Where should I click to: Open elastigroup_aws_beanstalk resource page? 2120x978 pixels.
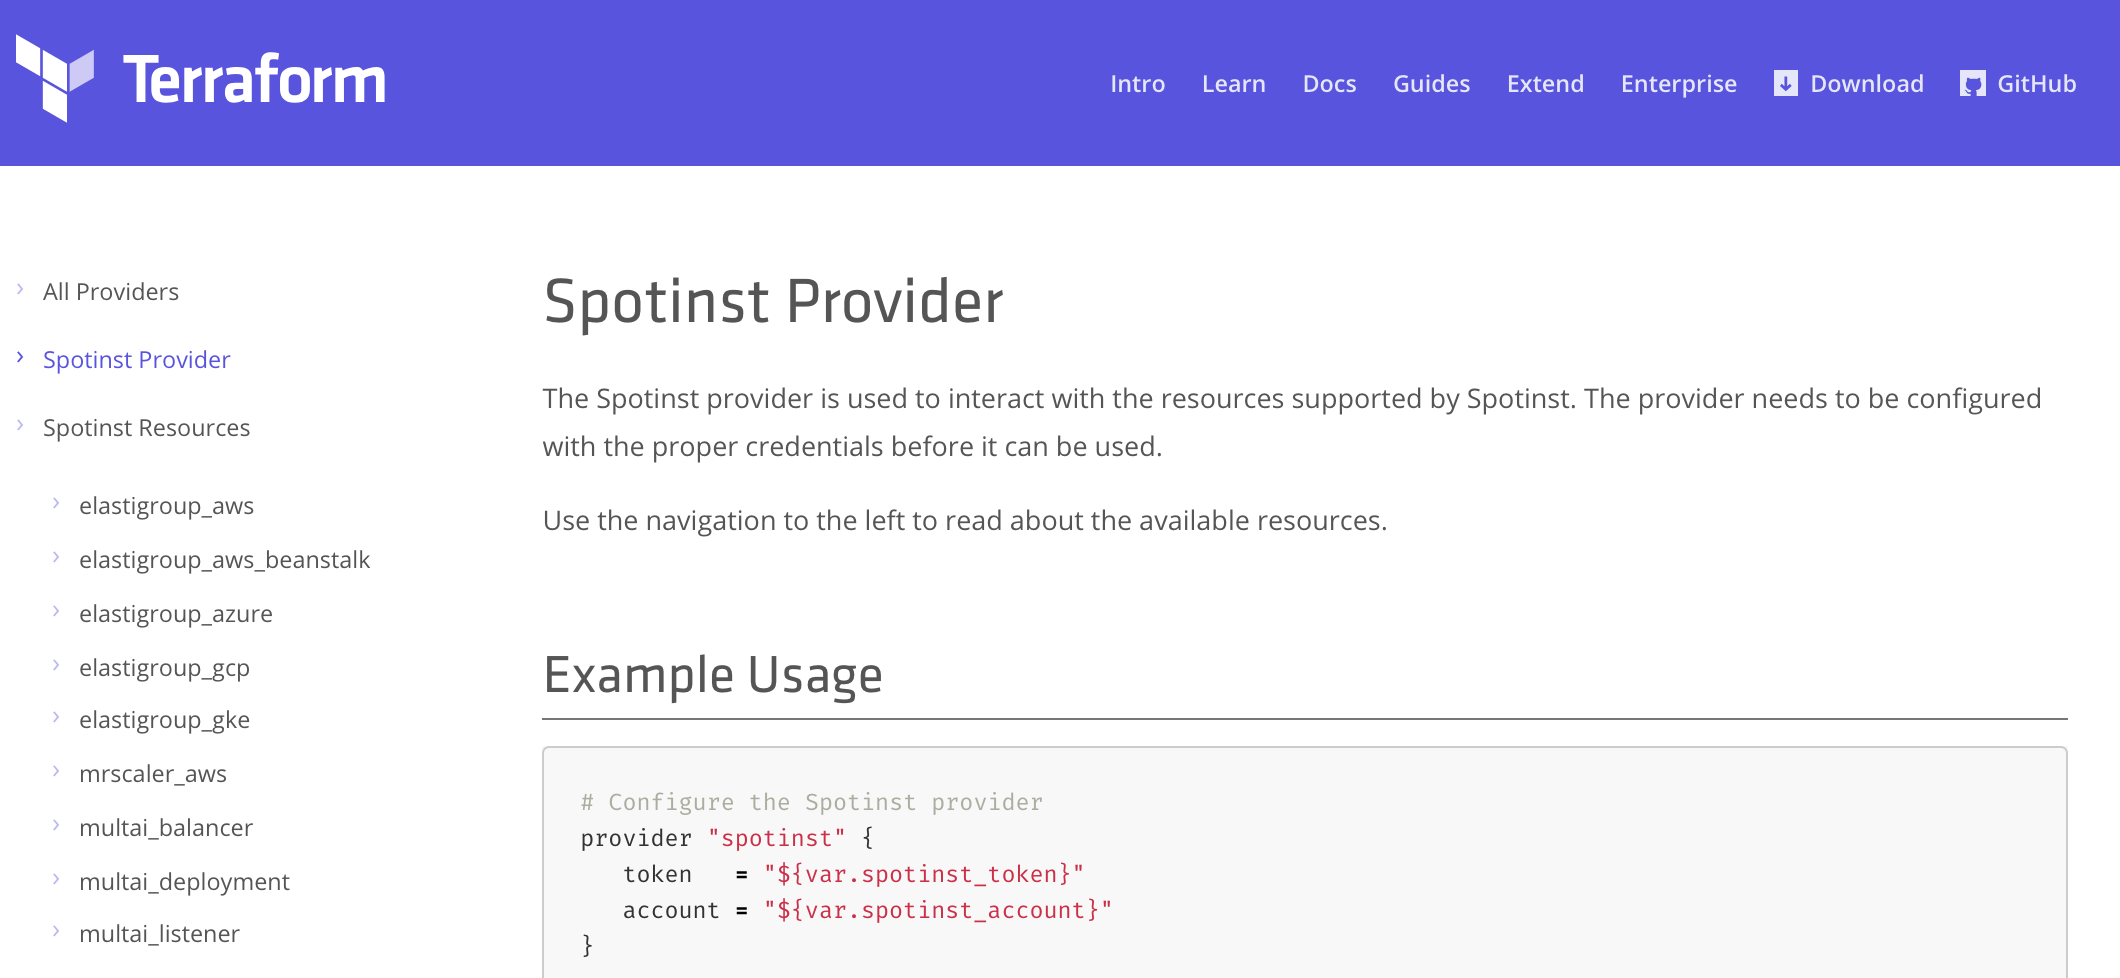pyautogui.click(x=224, y=560)
